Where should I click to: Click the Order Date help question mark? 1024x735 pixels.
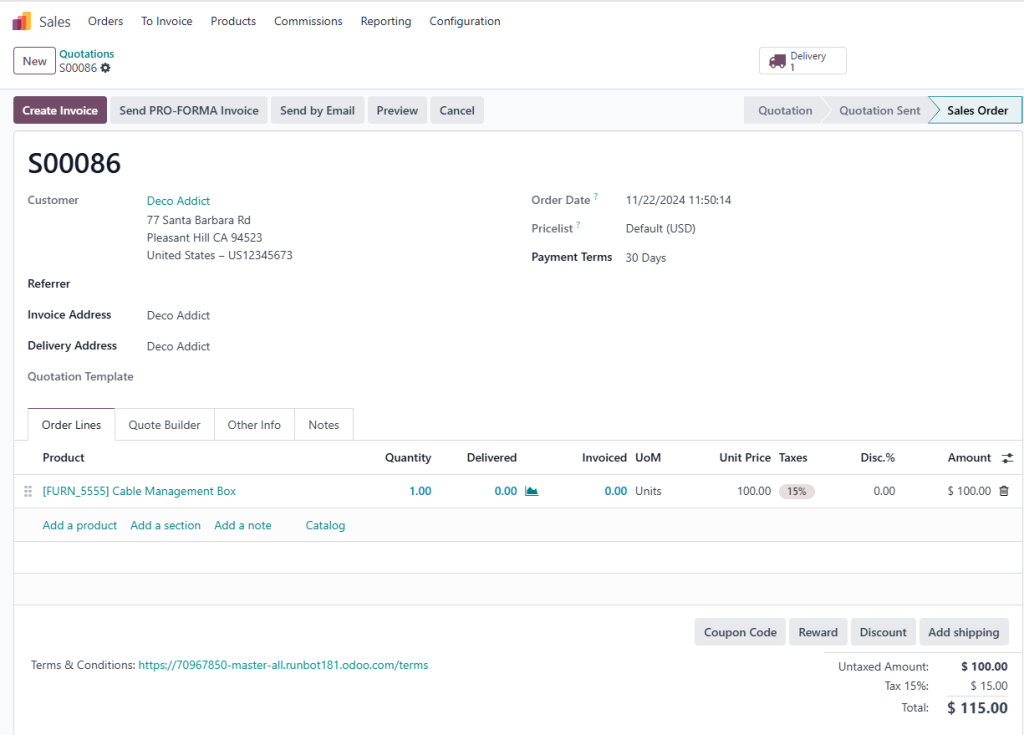coord(596,197)
